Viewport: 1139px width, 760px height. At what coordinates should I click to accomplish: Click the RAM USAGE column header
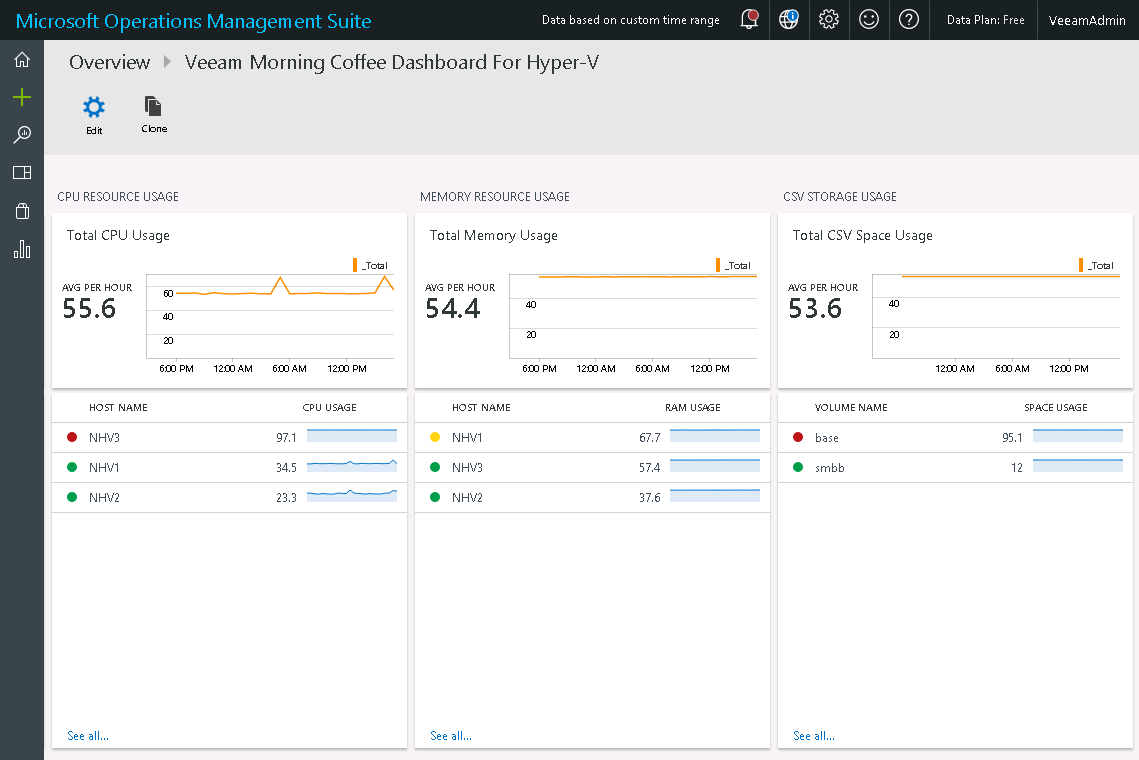click(x=693, y=408)
